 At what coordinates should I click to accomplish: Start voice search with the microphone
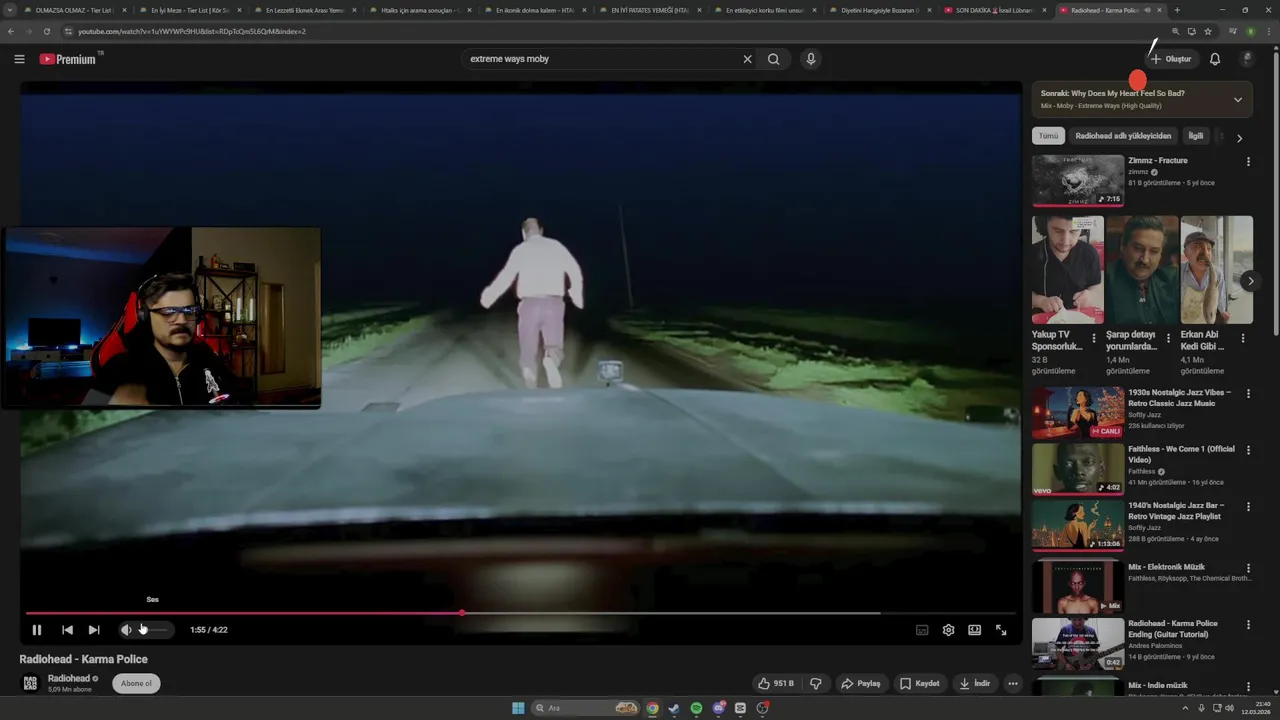coord(811,59)
